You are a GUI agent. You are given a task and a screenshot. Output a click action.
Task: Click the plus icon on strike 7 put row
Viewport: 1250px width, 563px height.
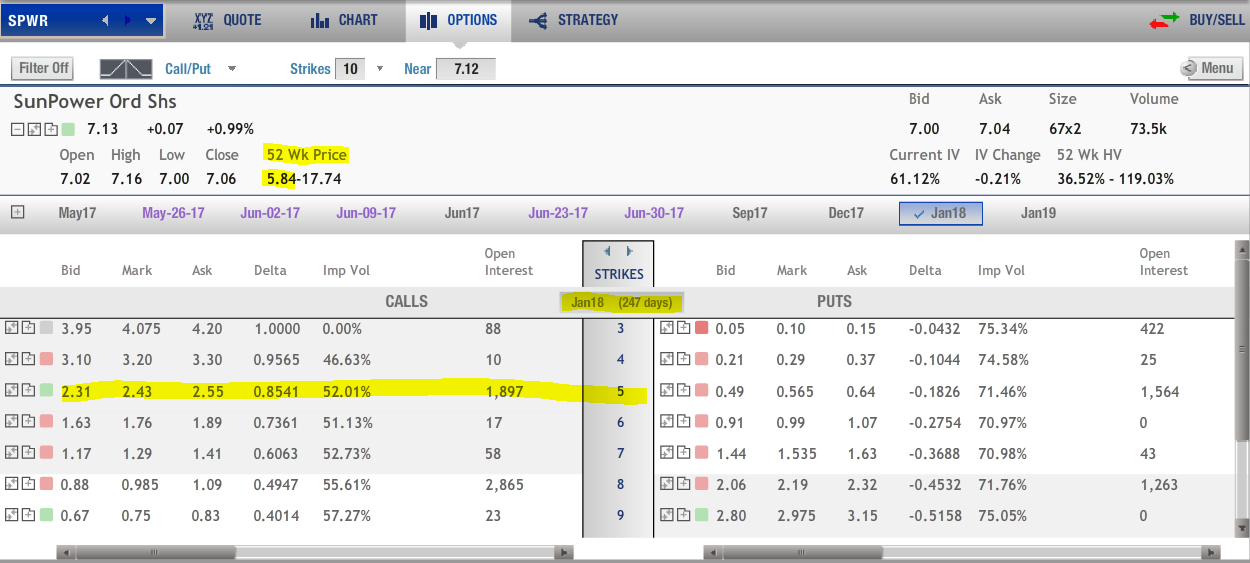click(x=683, y=453)
